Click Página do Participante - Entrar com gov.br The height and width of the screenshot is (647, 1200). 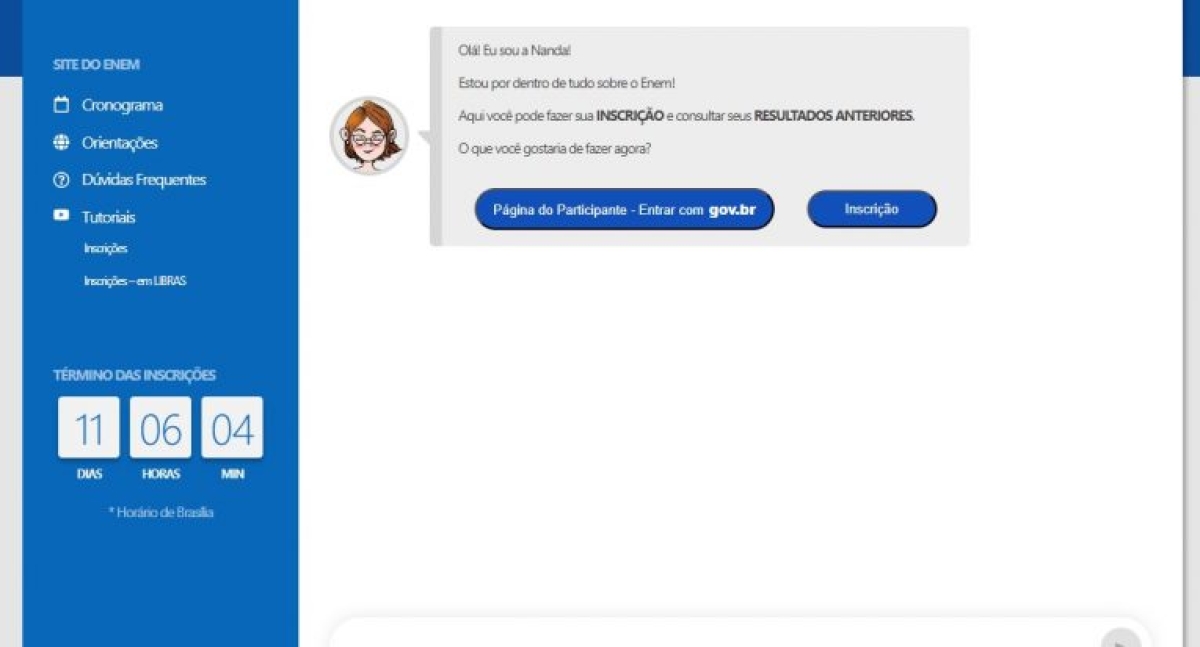624,209
